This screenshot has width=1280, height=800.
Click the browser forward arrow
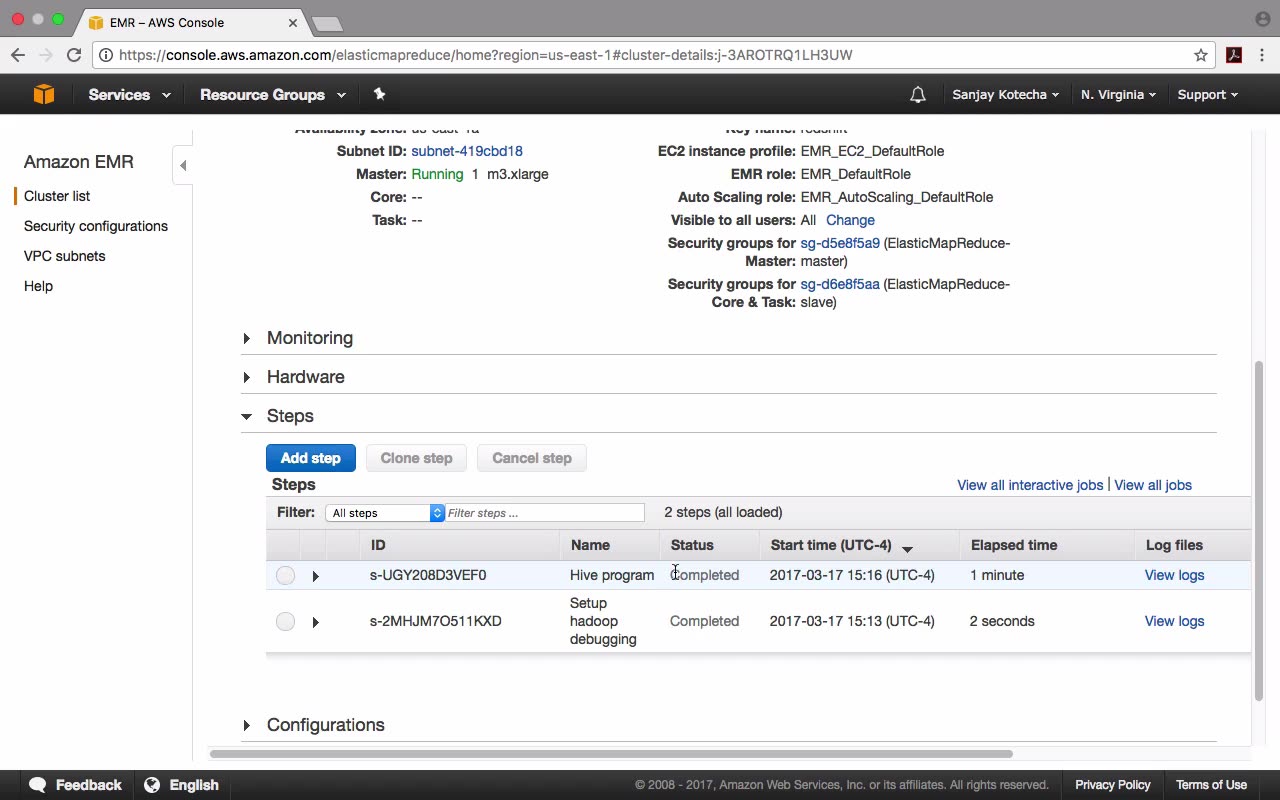point(46,55)
